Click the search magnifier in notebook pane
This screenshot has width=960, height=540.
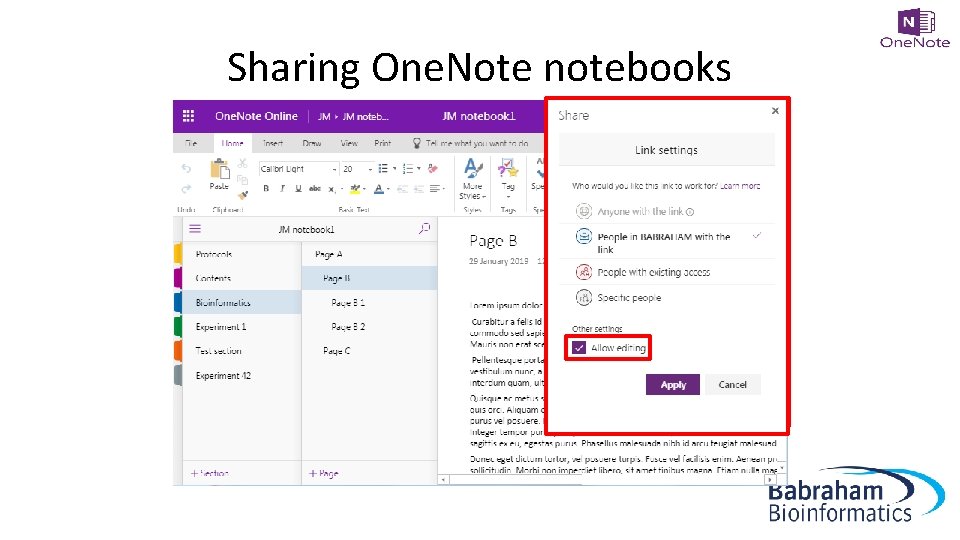pos(424,229)
